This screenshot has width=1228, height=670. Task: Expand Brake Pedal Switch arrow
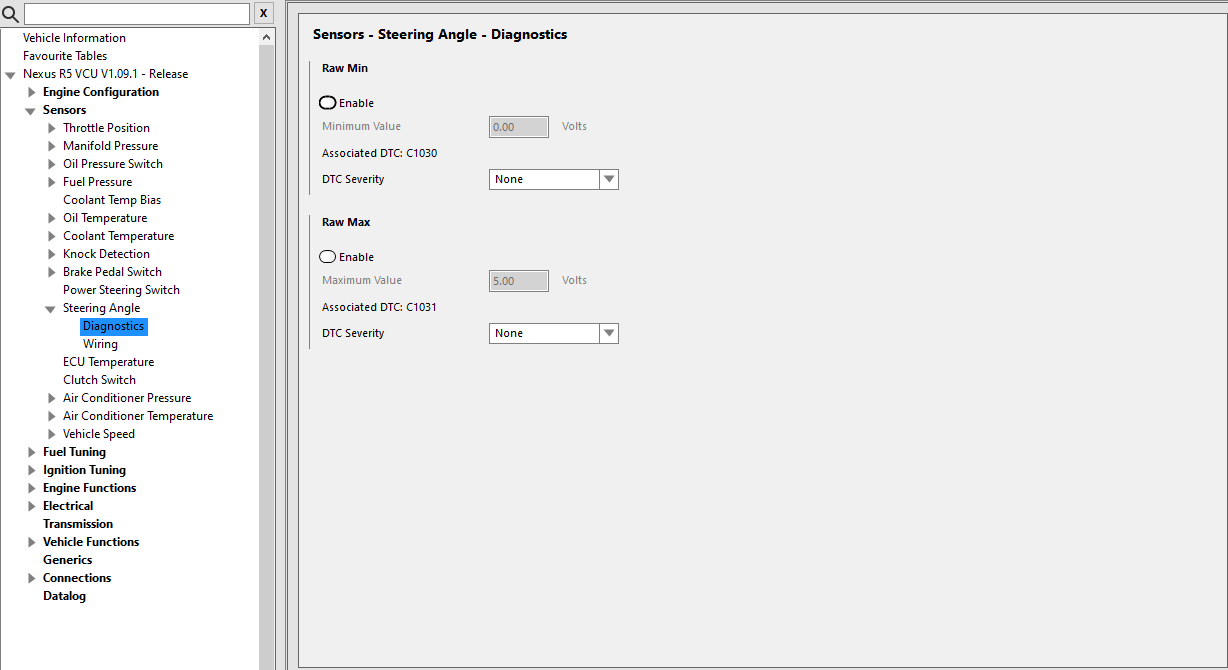click(52, 272)
